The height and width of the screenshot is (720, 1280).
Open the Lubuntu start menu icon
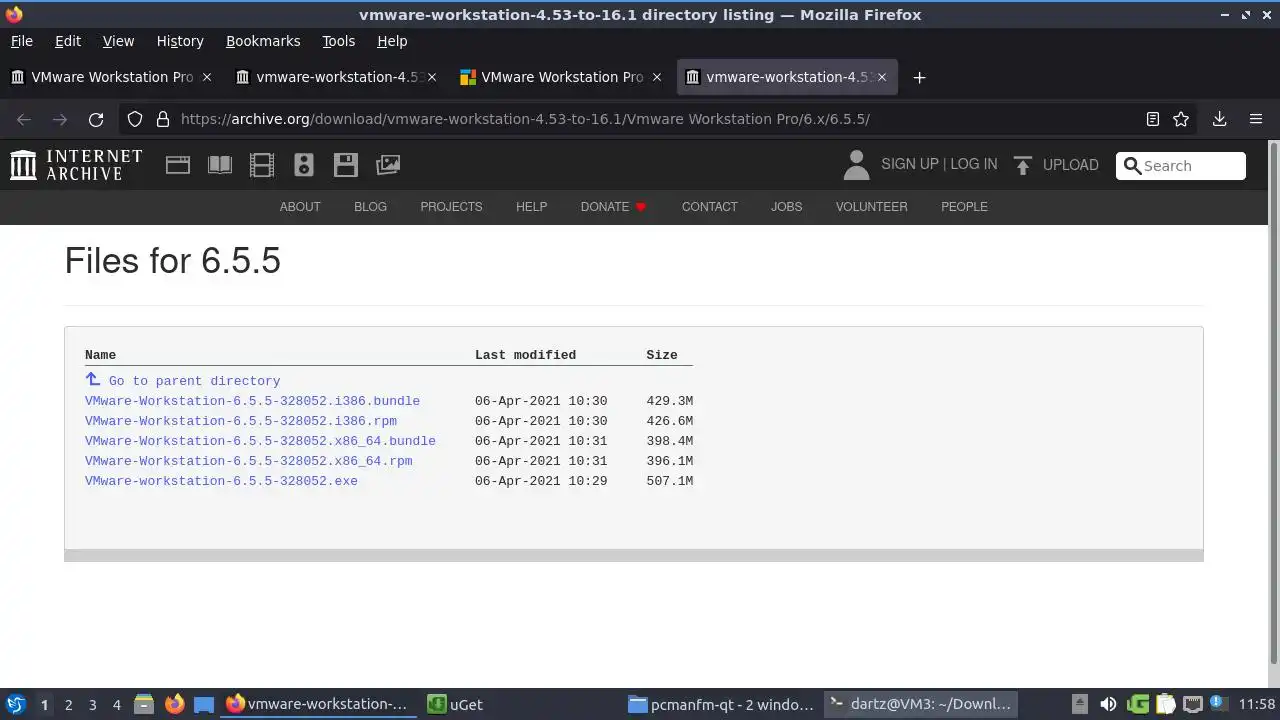click(15, 704)
